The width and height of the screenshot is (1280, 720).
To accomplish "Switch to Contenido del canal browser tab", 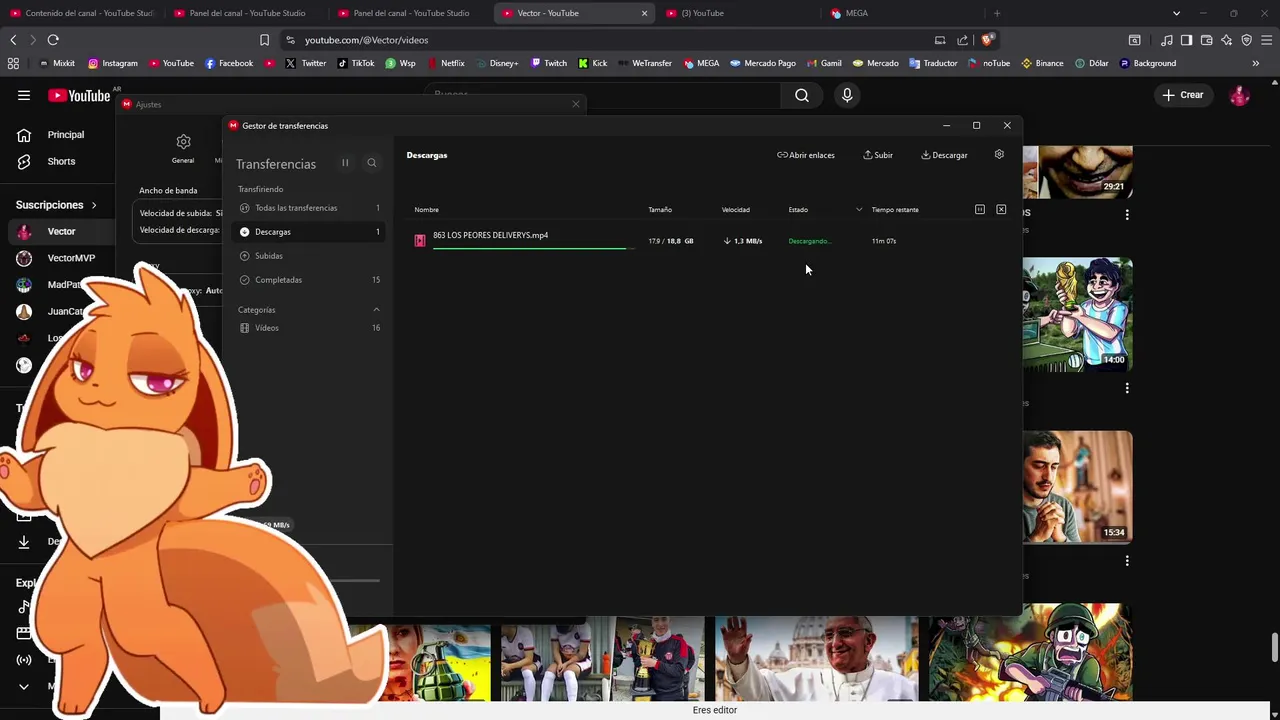I will pos(82,13).
